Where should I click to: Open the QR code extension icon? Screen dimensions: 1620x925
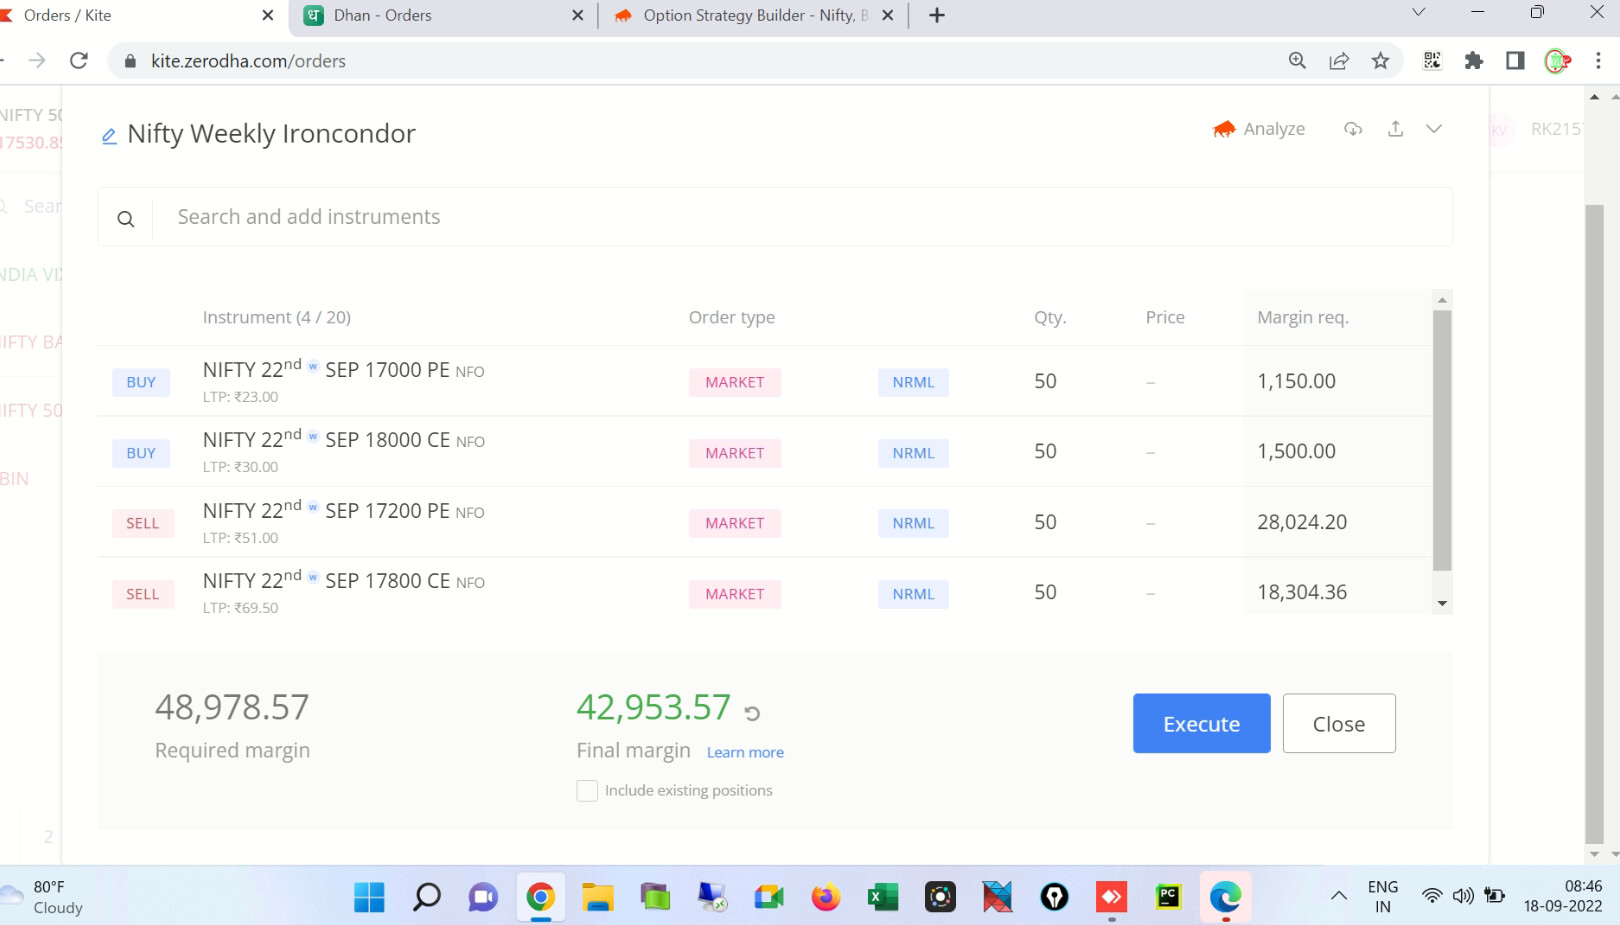click(1432, 61)
